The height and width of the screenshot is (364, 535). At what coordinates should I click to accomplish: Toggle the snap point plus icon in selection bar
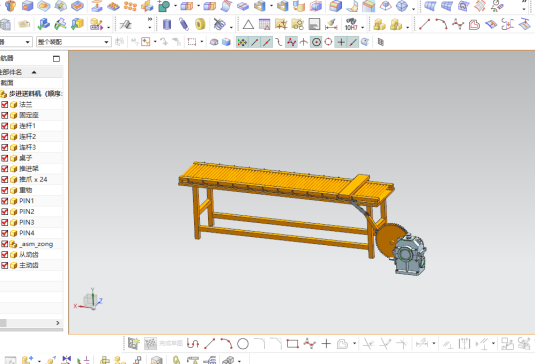pos(341,42)
